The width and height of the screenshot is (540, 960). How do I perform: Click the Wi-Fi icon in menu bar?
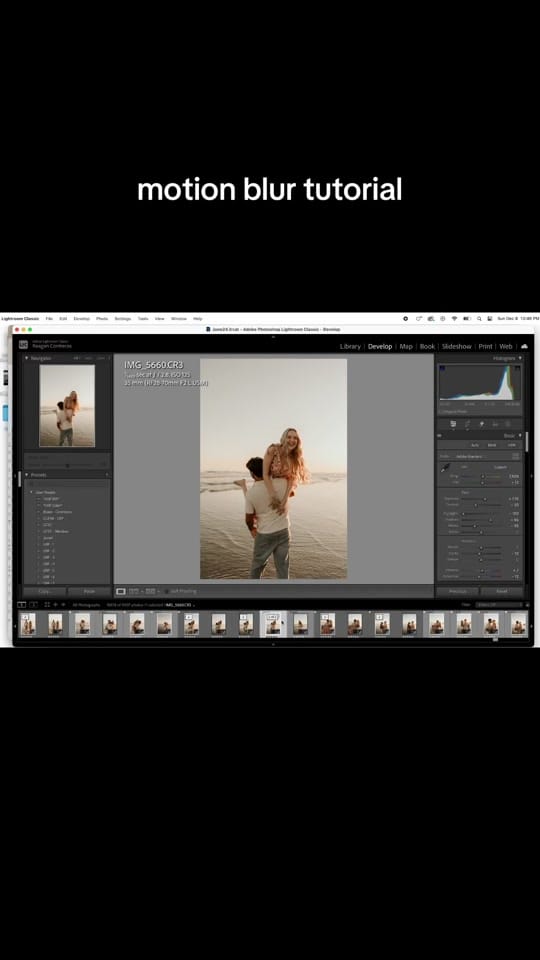pyautogui.click(x=454, y=318)
